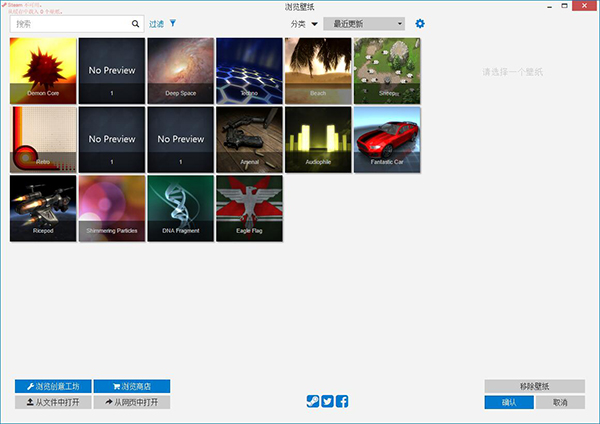The width and height of the screenshot is (600, 424).
Task: Expand the 分类 category arrow
Action: pos(315,24)
